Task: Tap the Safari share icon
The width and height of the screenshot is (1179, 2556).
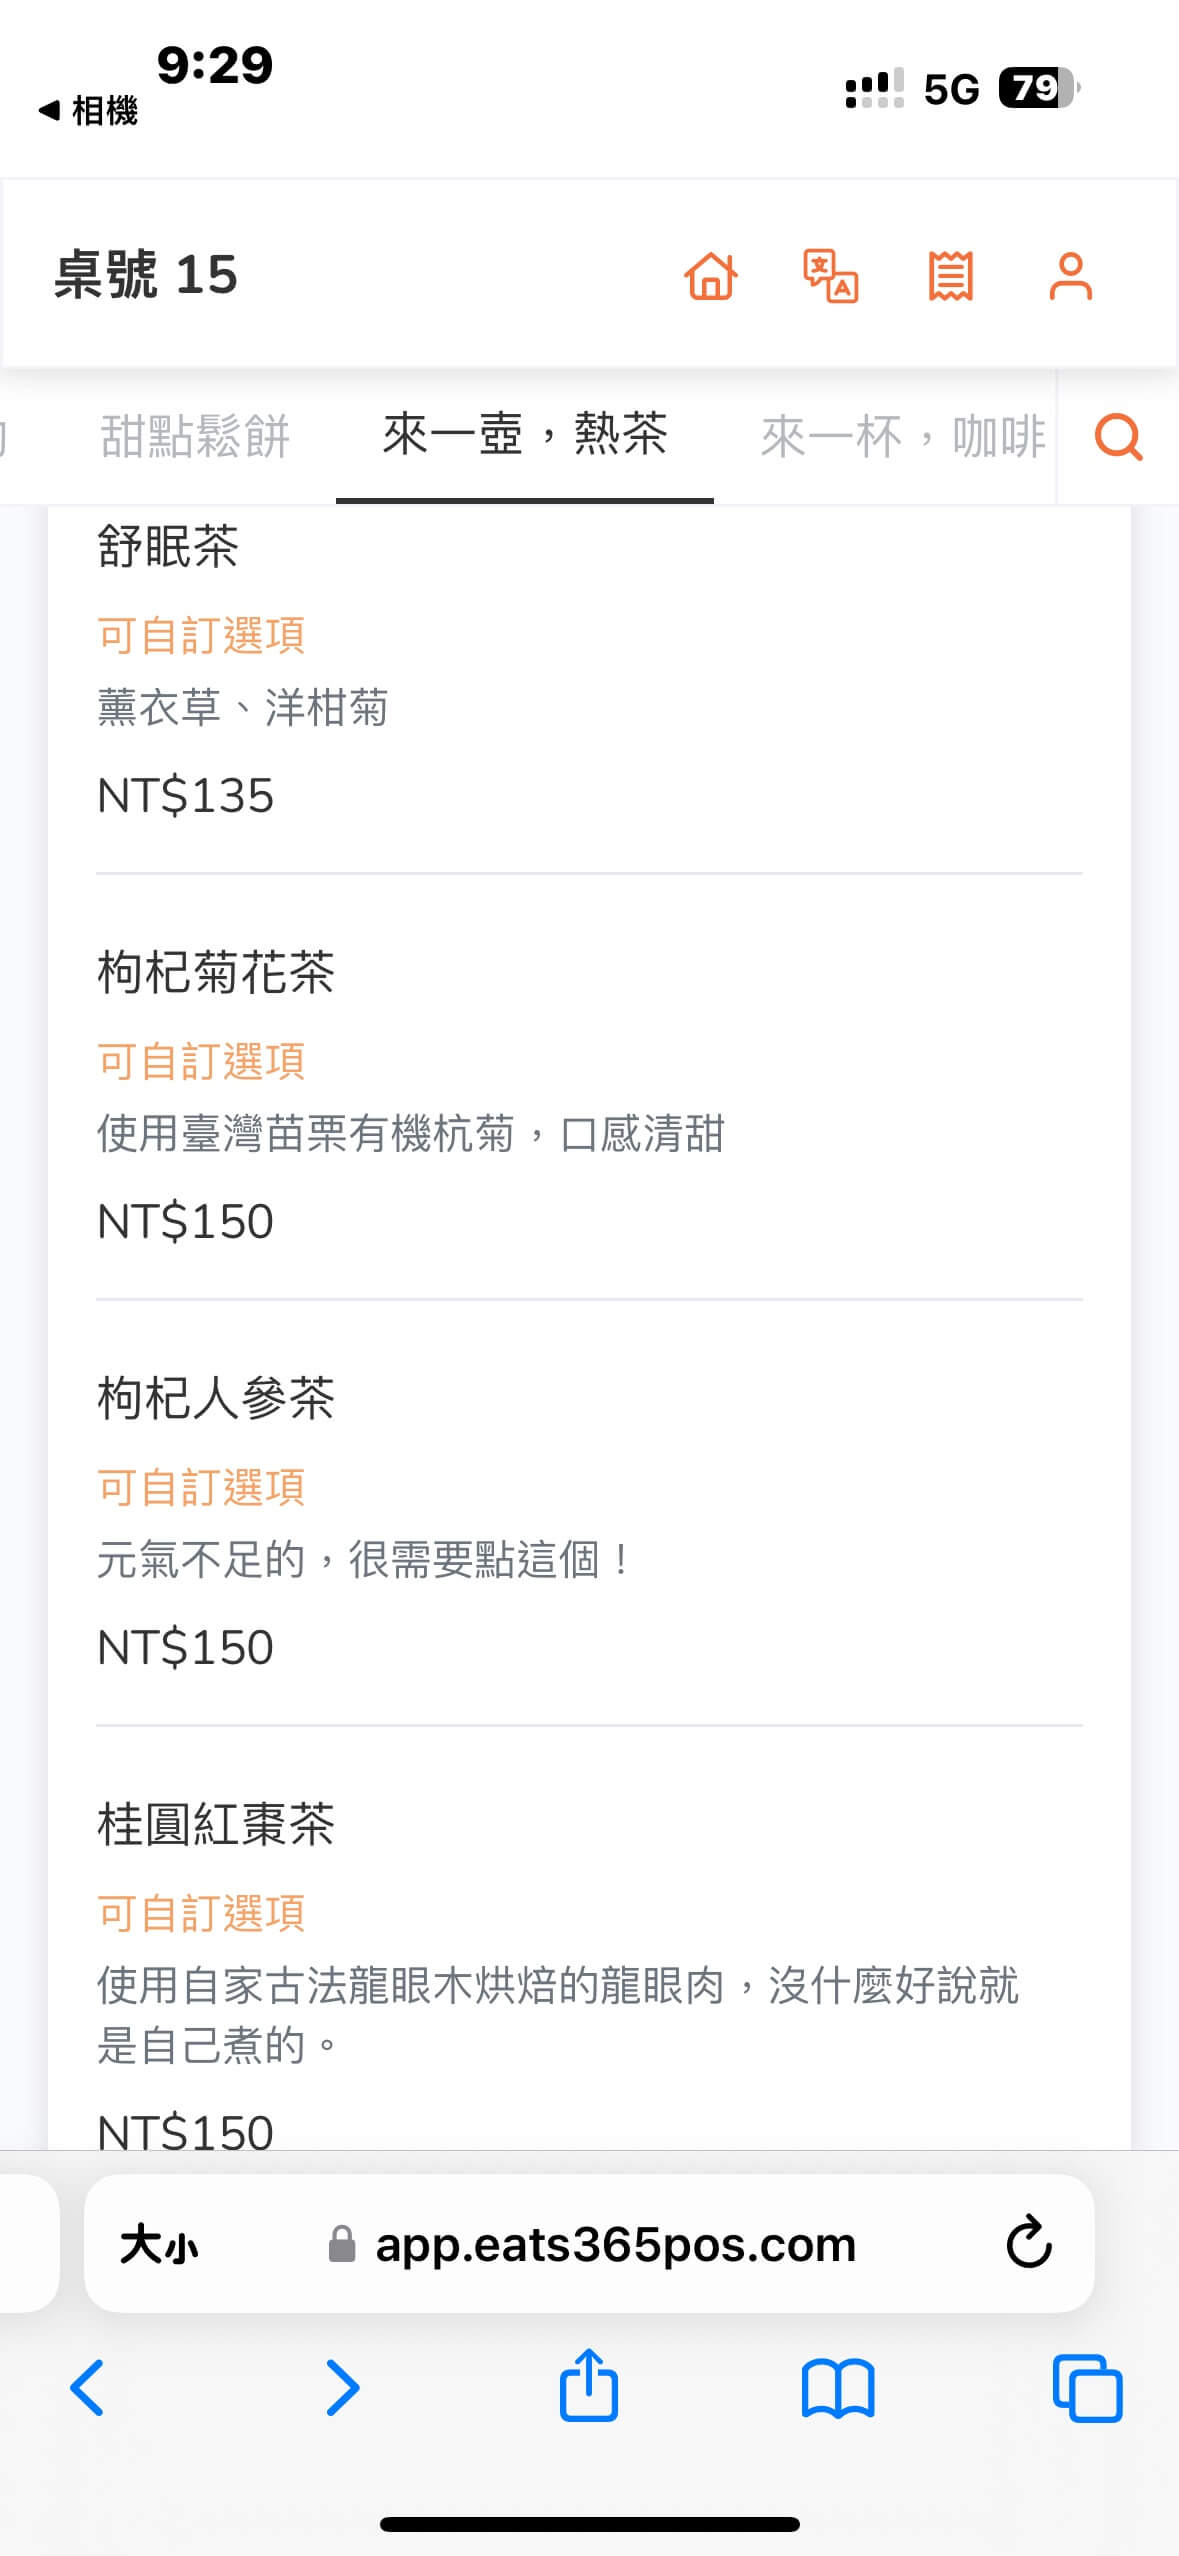Action: [x=588, y=2386]
